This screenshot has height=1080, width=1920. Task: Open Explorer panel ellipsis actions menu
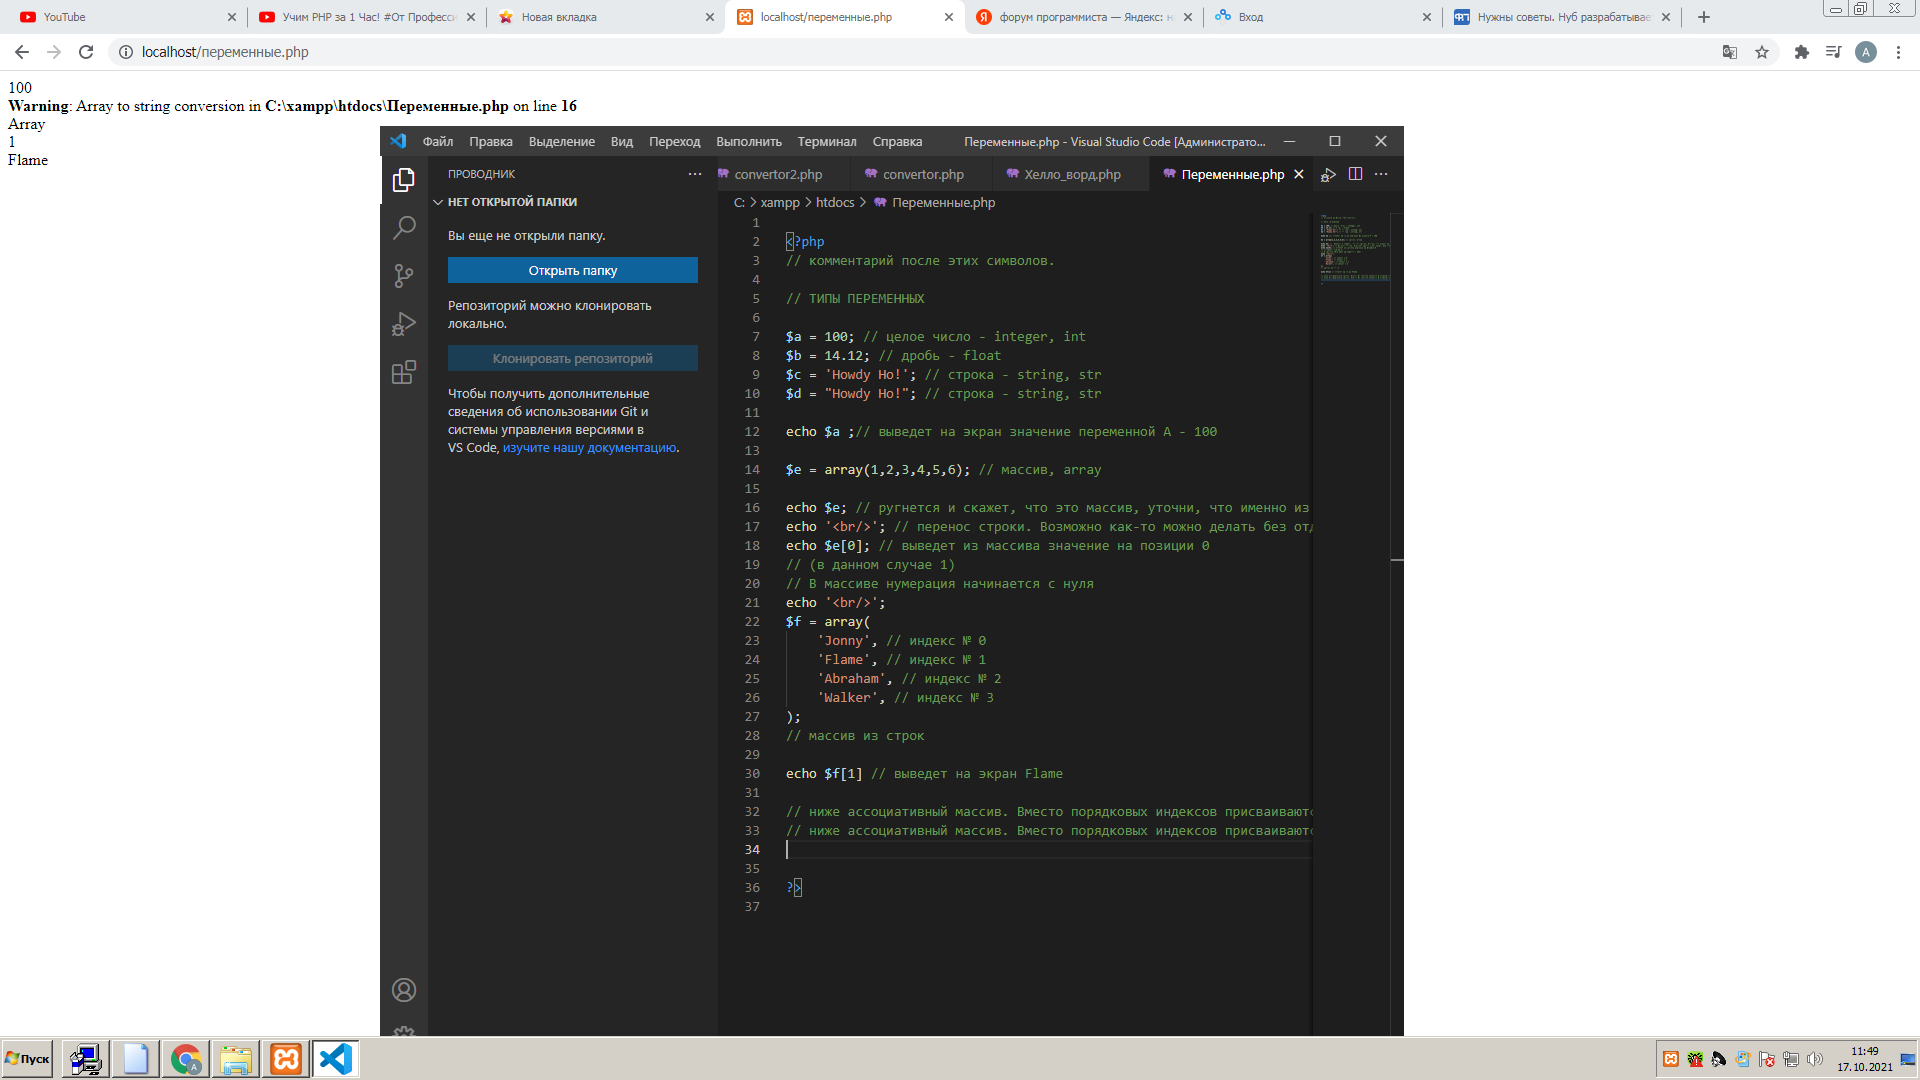[695, 174]
